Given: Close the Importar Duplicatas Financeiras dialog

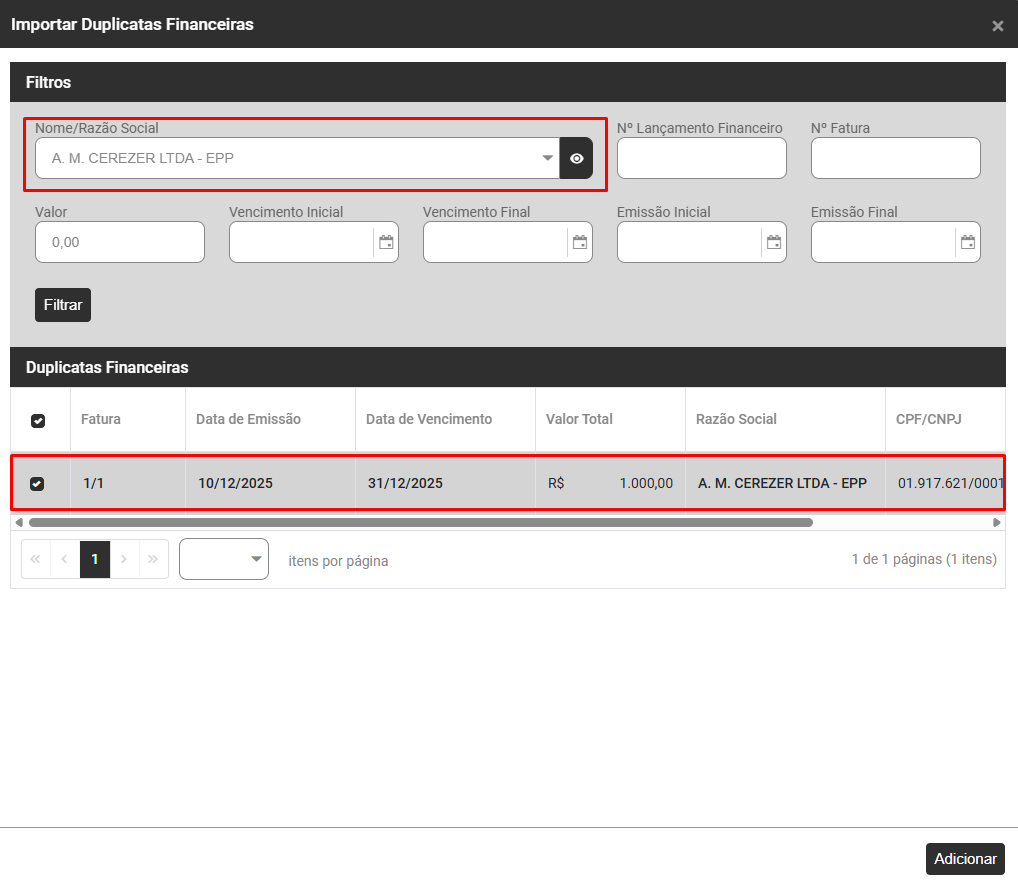Looking at the screenshot, I should [x=997, y=26].
